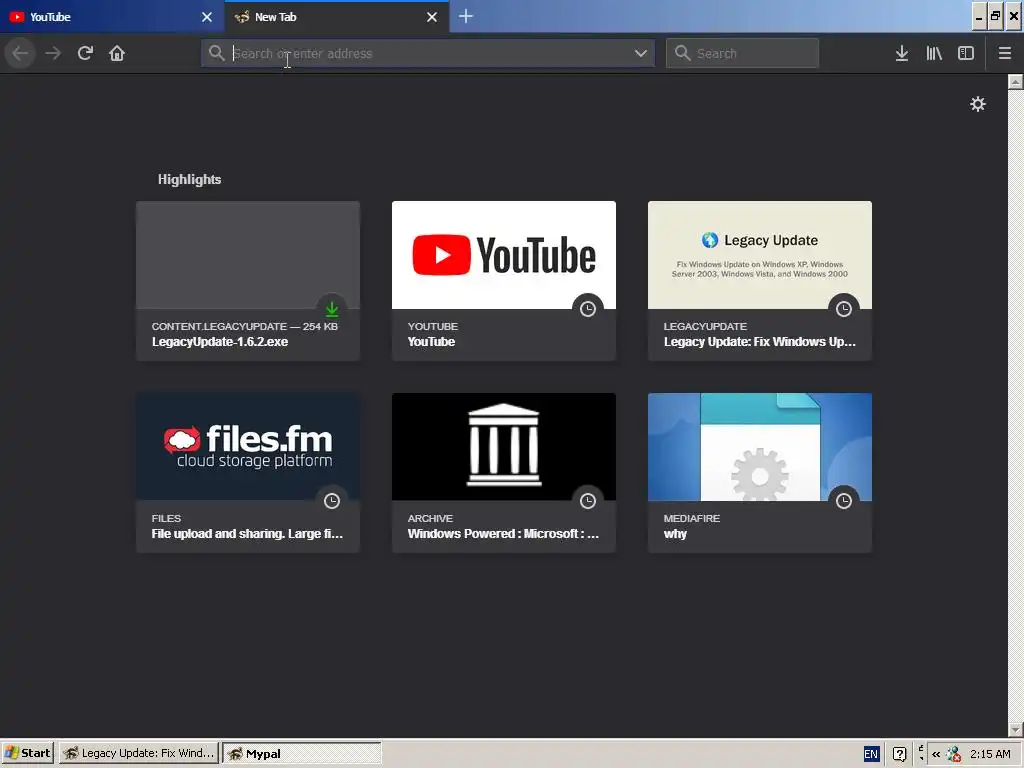Open the Mediafire 'why' title
Image resolution: width=1024 pixels, height=768 pixels.
(675, 534)
